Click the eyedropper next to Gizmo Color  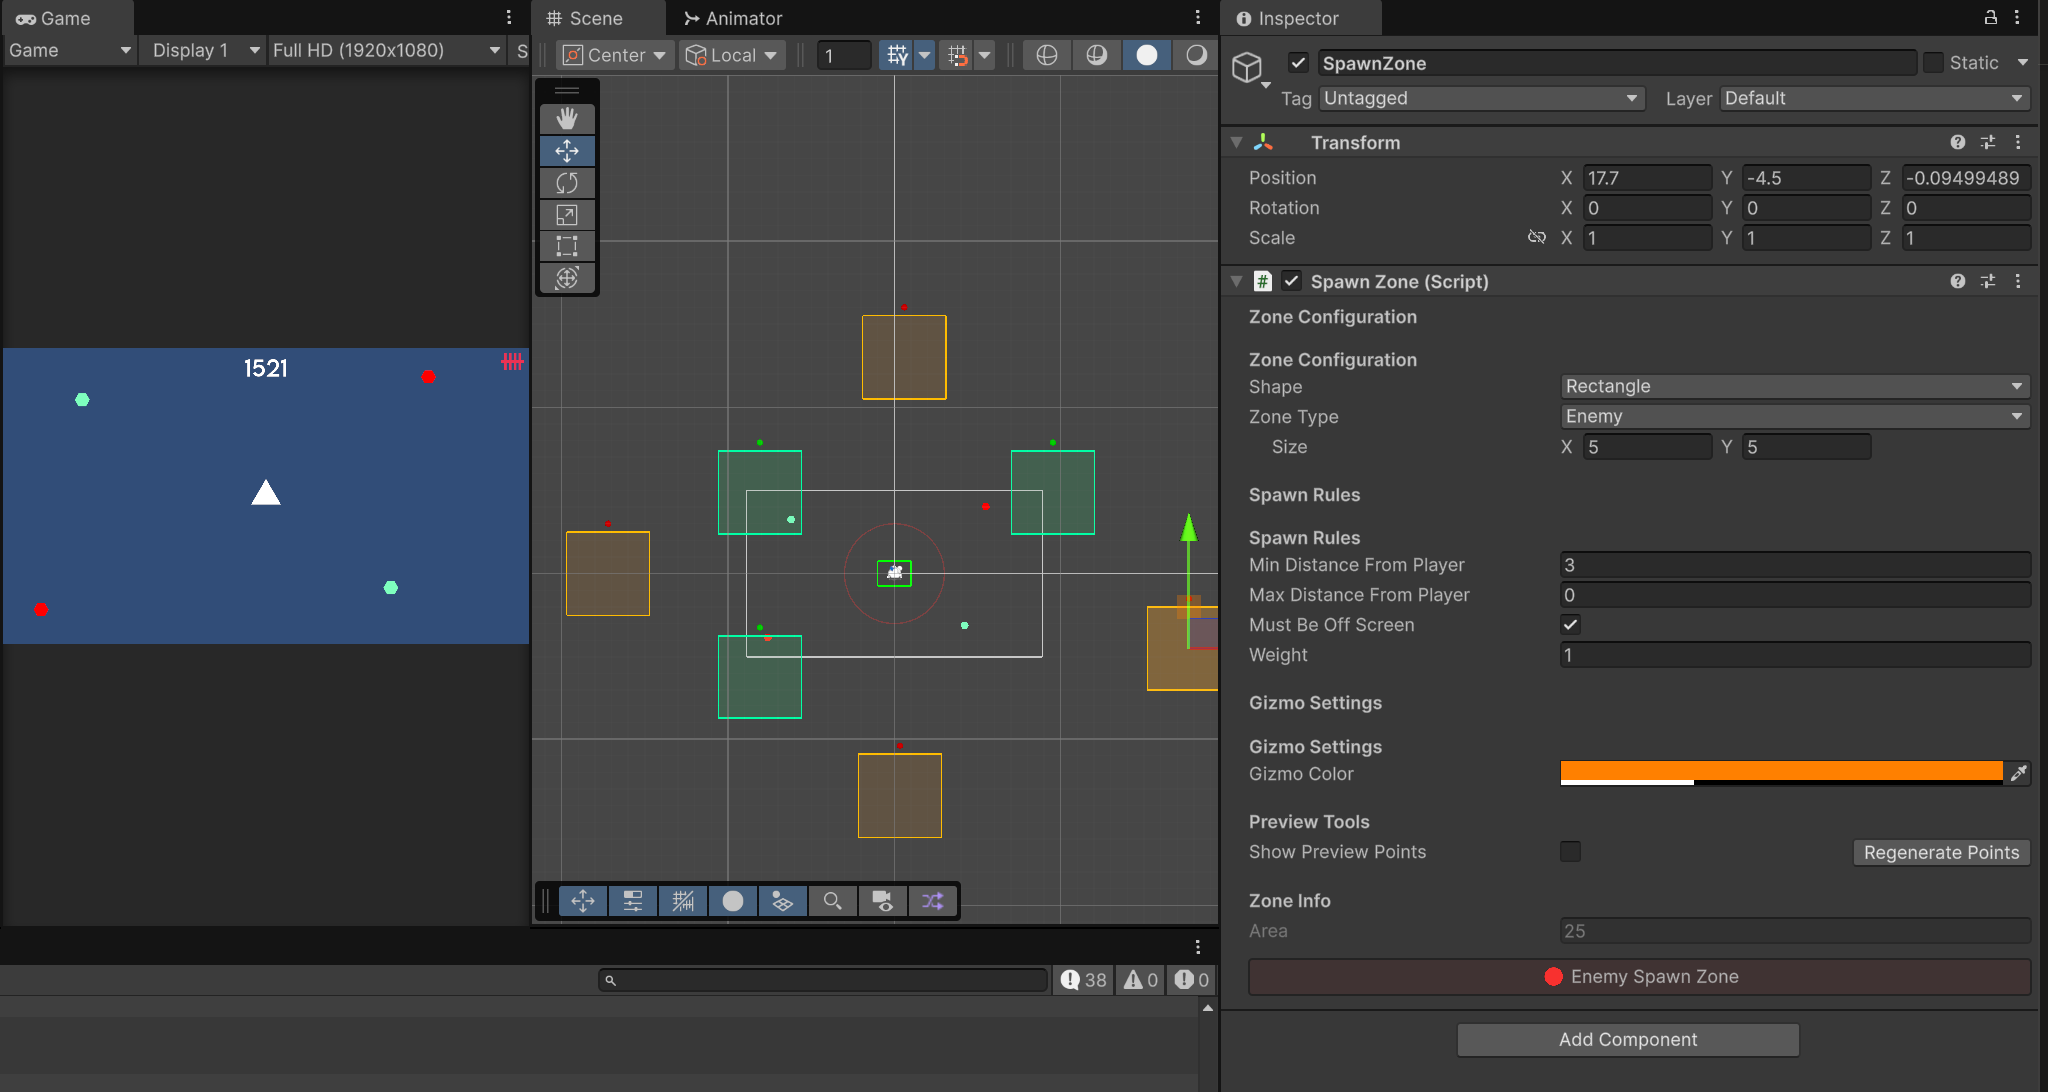pyautogui.click(x=2018, y=773)
